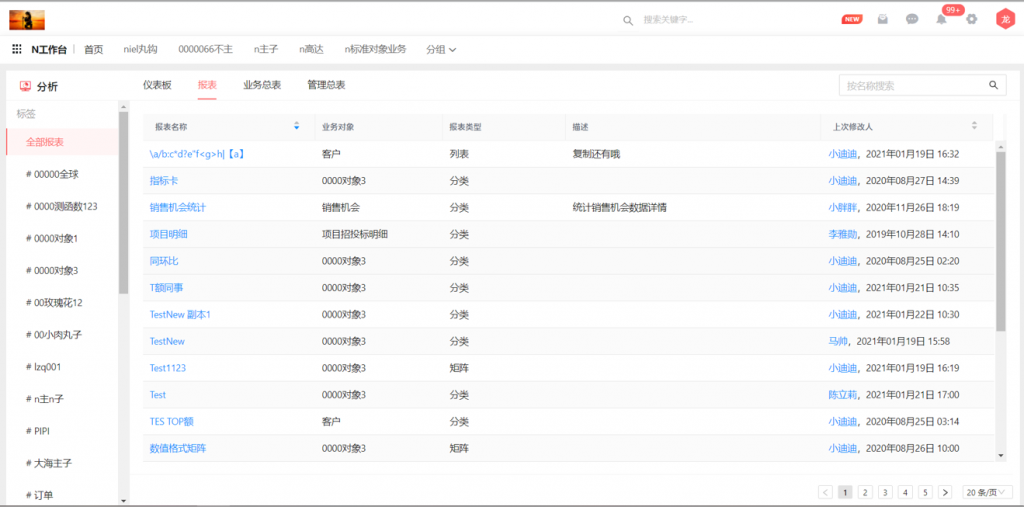Open the notifications bell icon
The width and height of the screenshot is (1024, 507).
941,19
